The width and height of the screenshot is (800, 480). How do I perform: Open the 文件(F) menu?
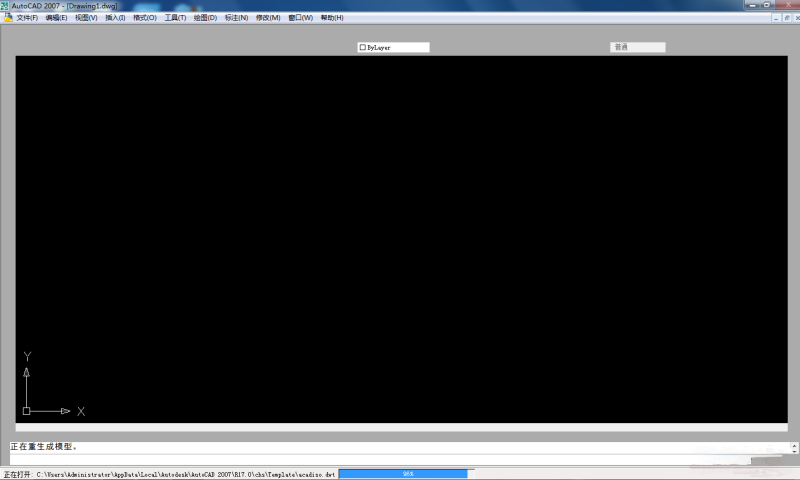27,17
